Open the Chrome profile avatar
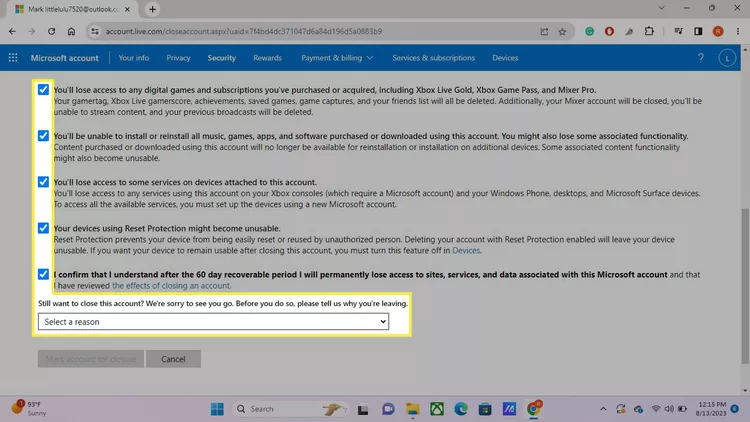The image size is (750, 422). [718, 31]
